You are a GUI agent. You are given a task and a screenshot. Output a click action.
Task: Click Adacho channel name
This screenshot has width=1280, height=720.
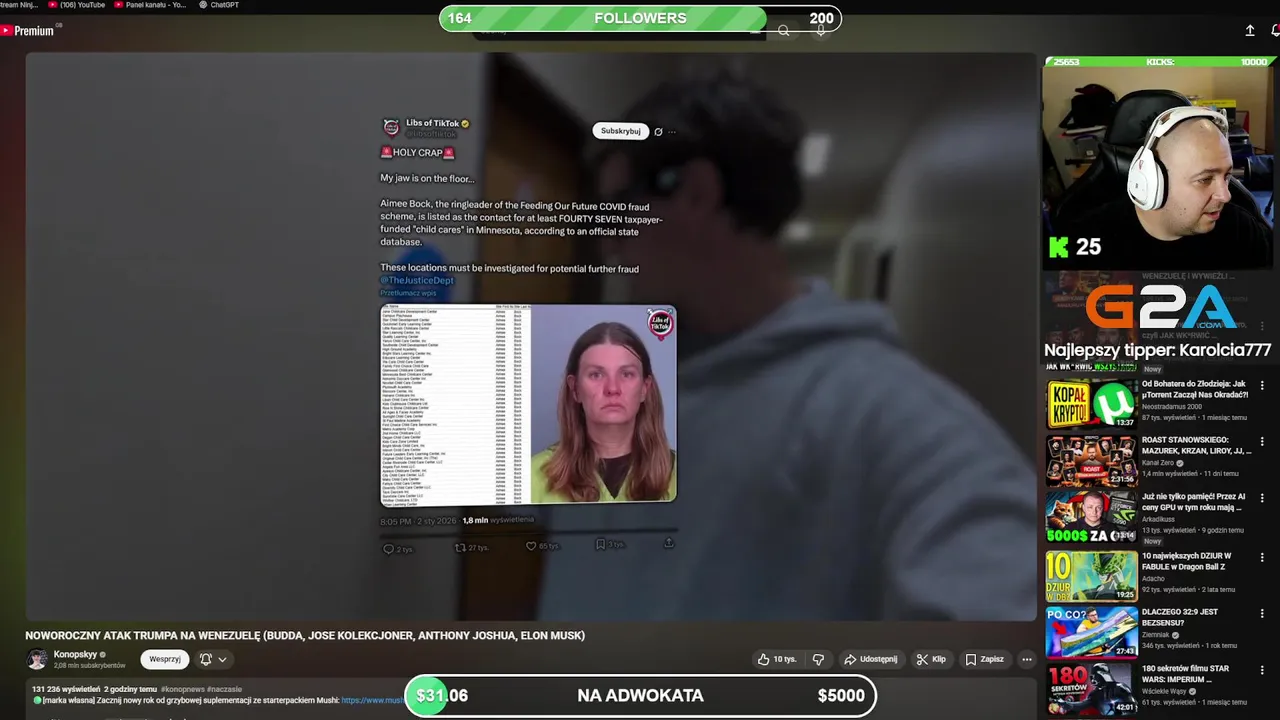(x=1155, y=578)
